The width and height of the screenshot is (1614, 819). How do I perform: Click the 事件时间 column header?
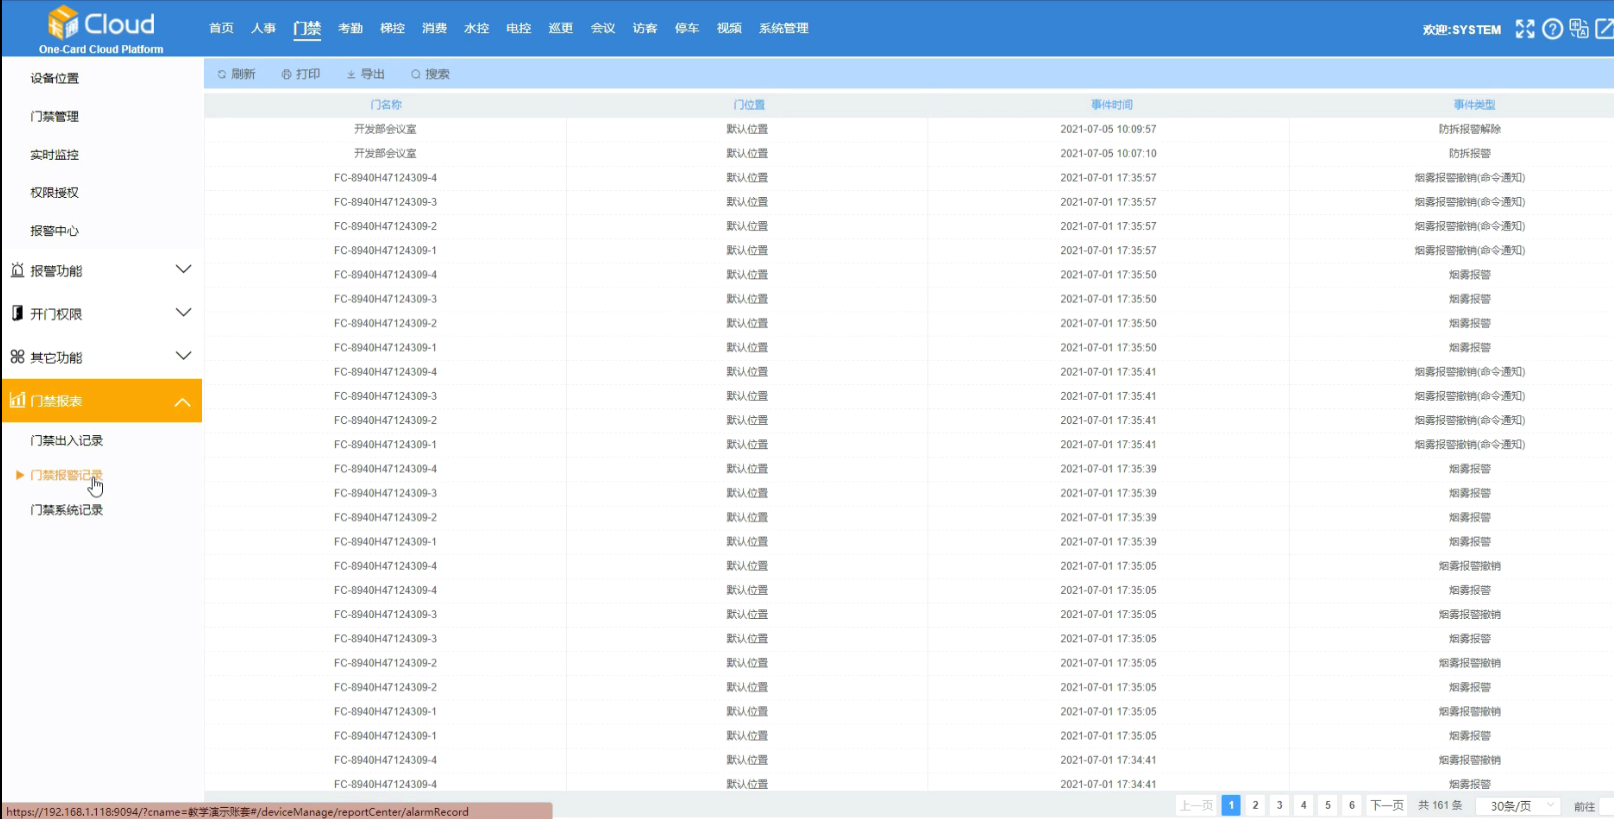[x=1111, y=105]
